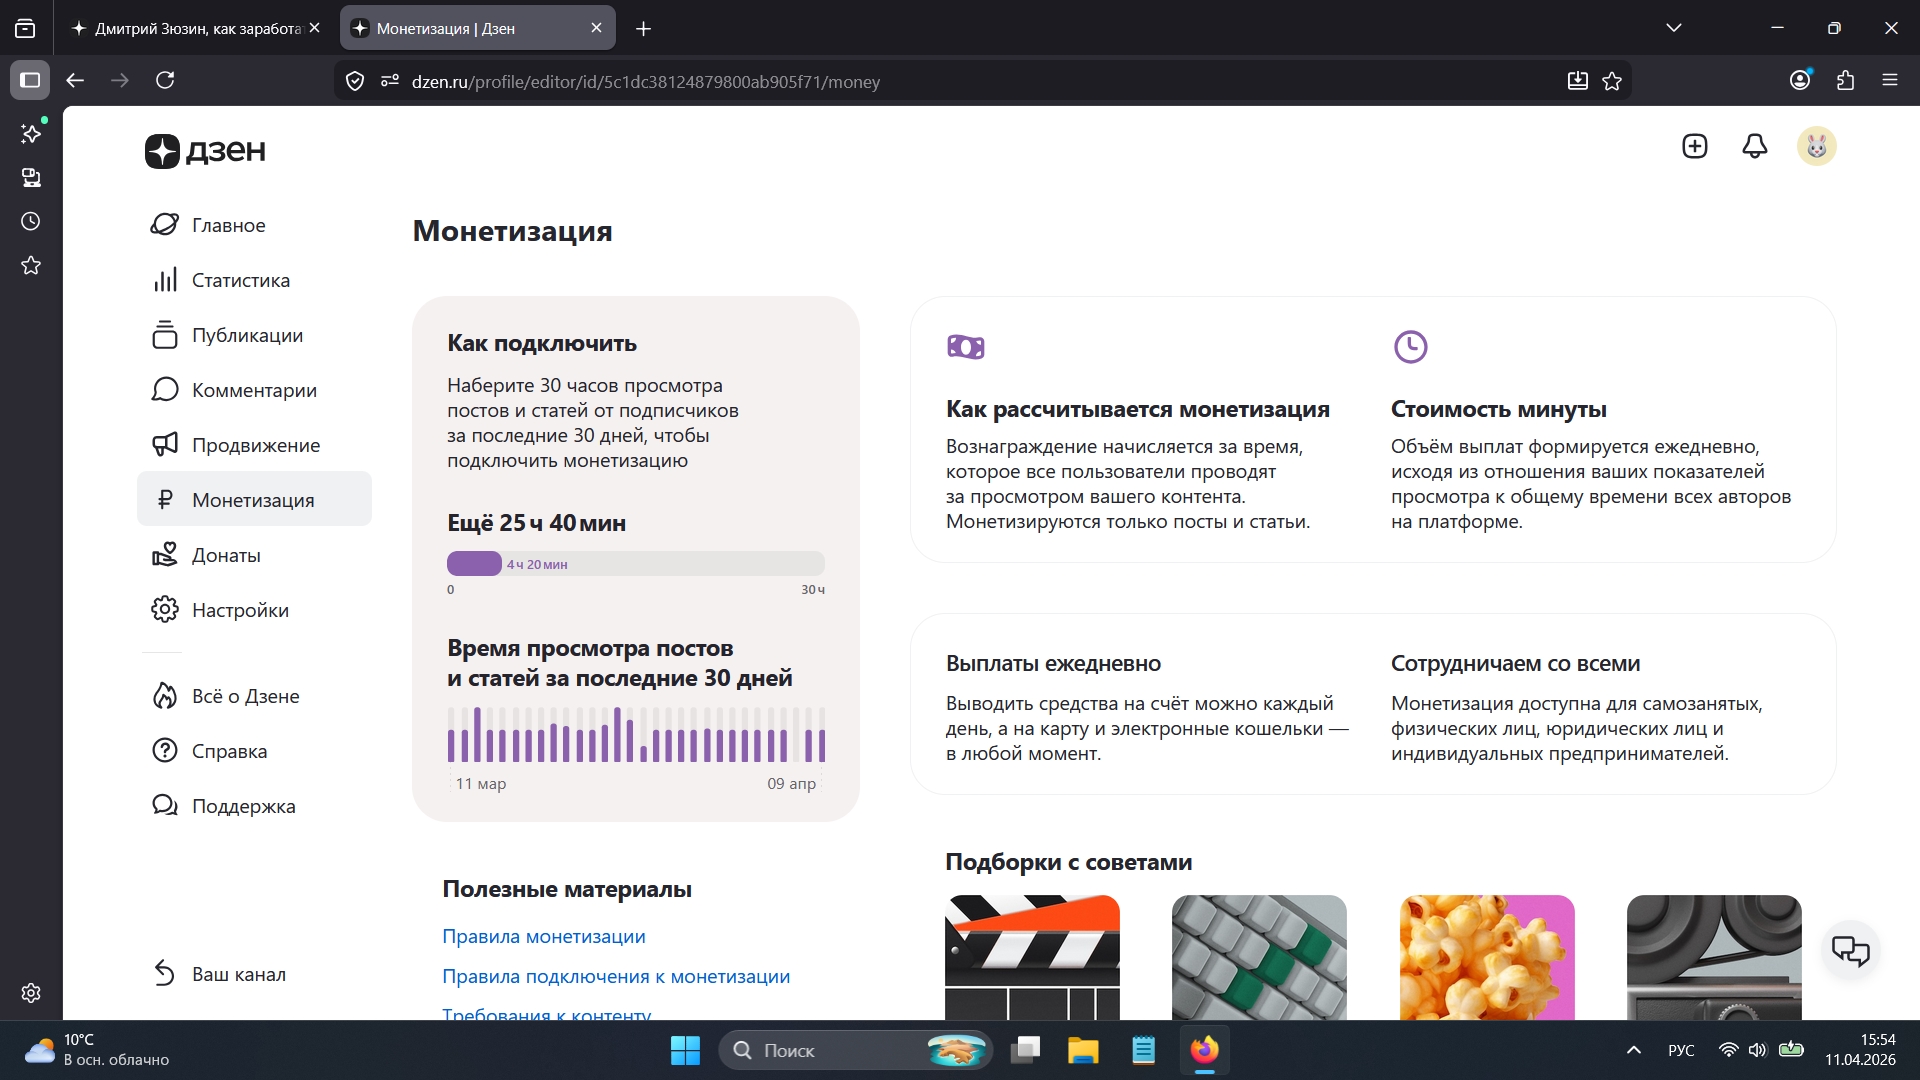Image resolution: width=1920 pixels, height=1080 pixels.
Task: Open the feedback chat bubble
Action: click(1851, 950)
